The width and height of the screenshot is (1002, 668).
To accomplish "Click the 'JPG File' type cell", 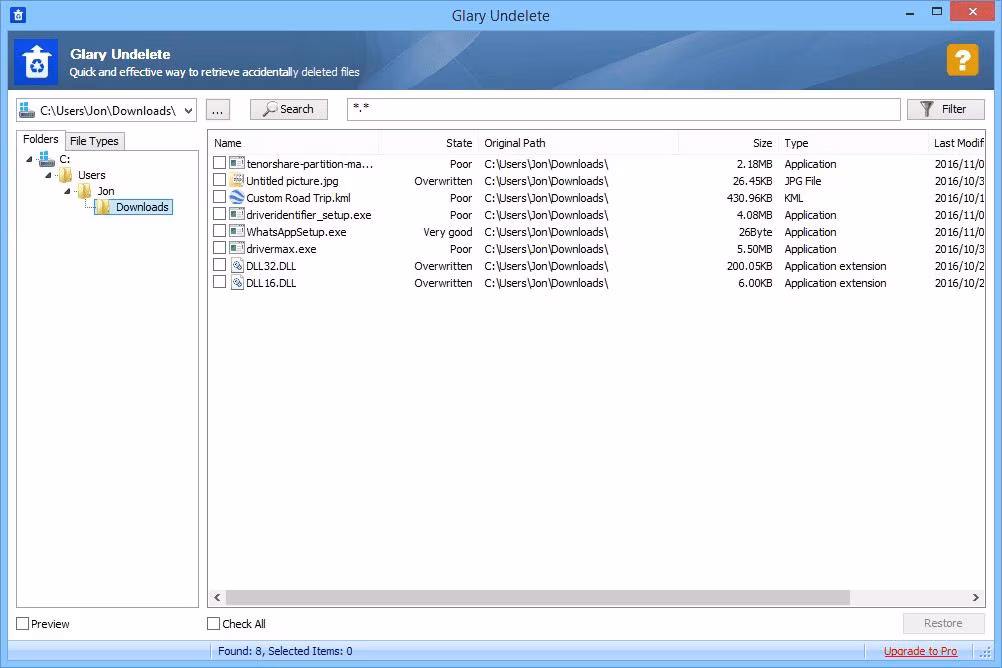I will pyautogui.click(x=803, y=181).
